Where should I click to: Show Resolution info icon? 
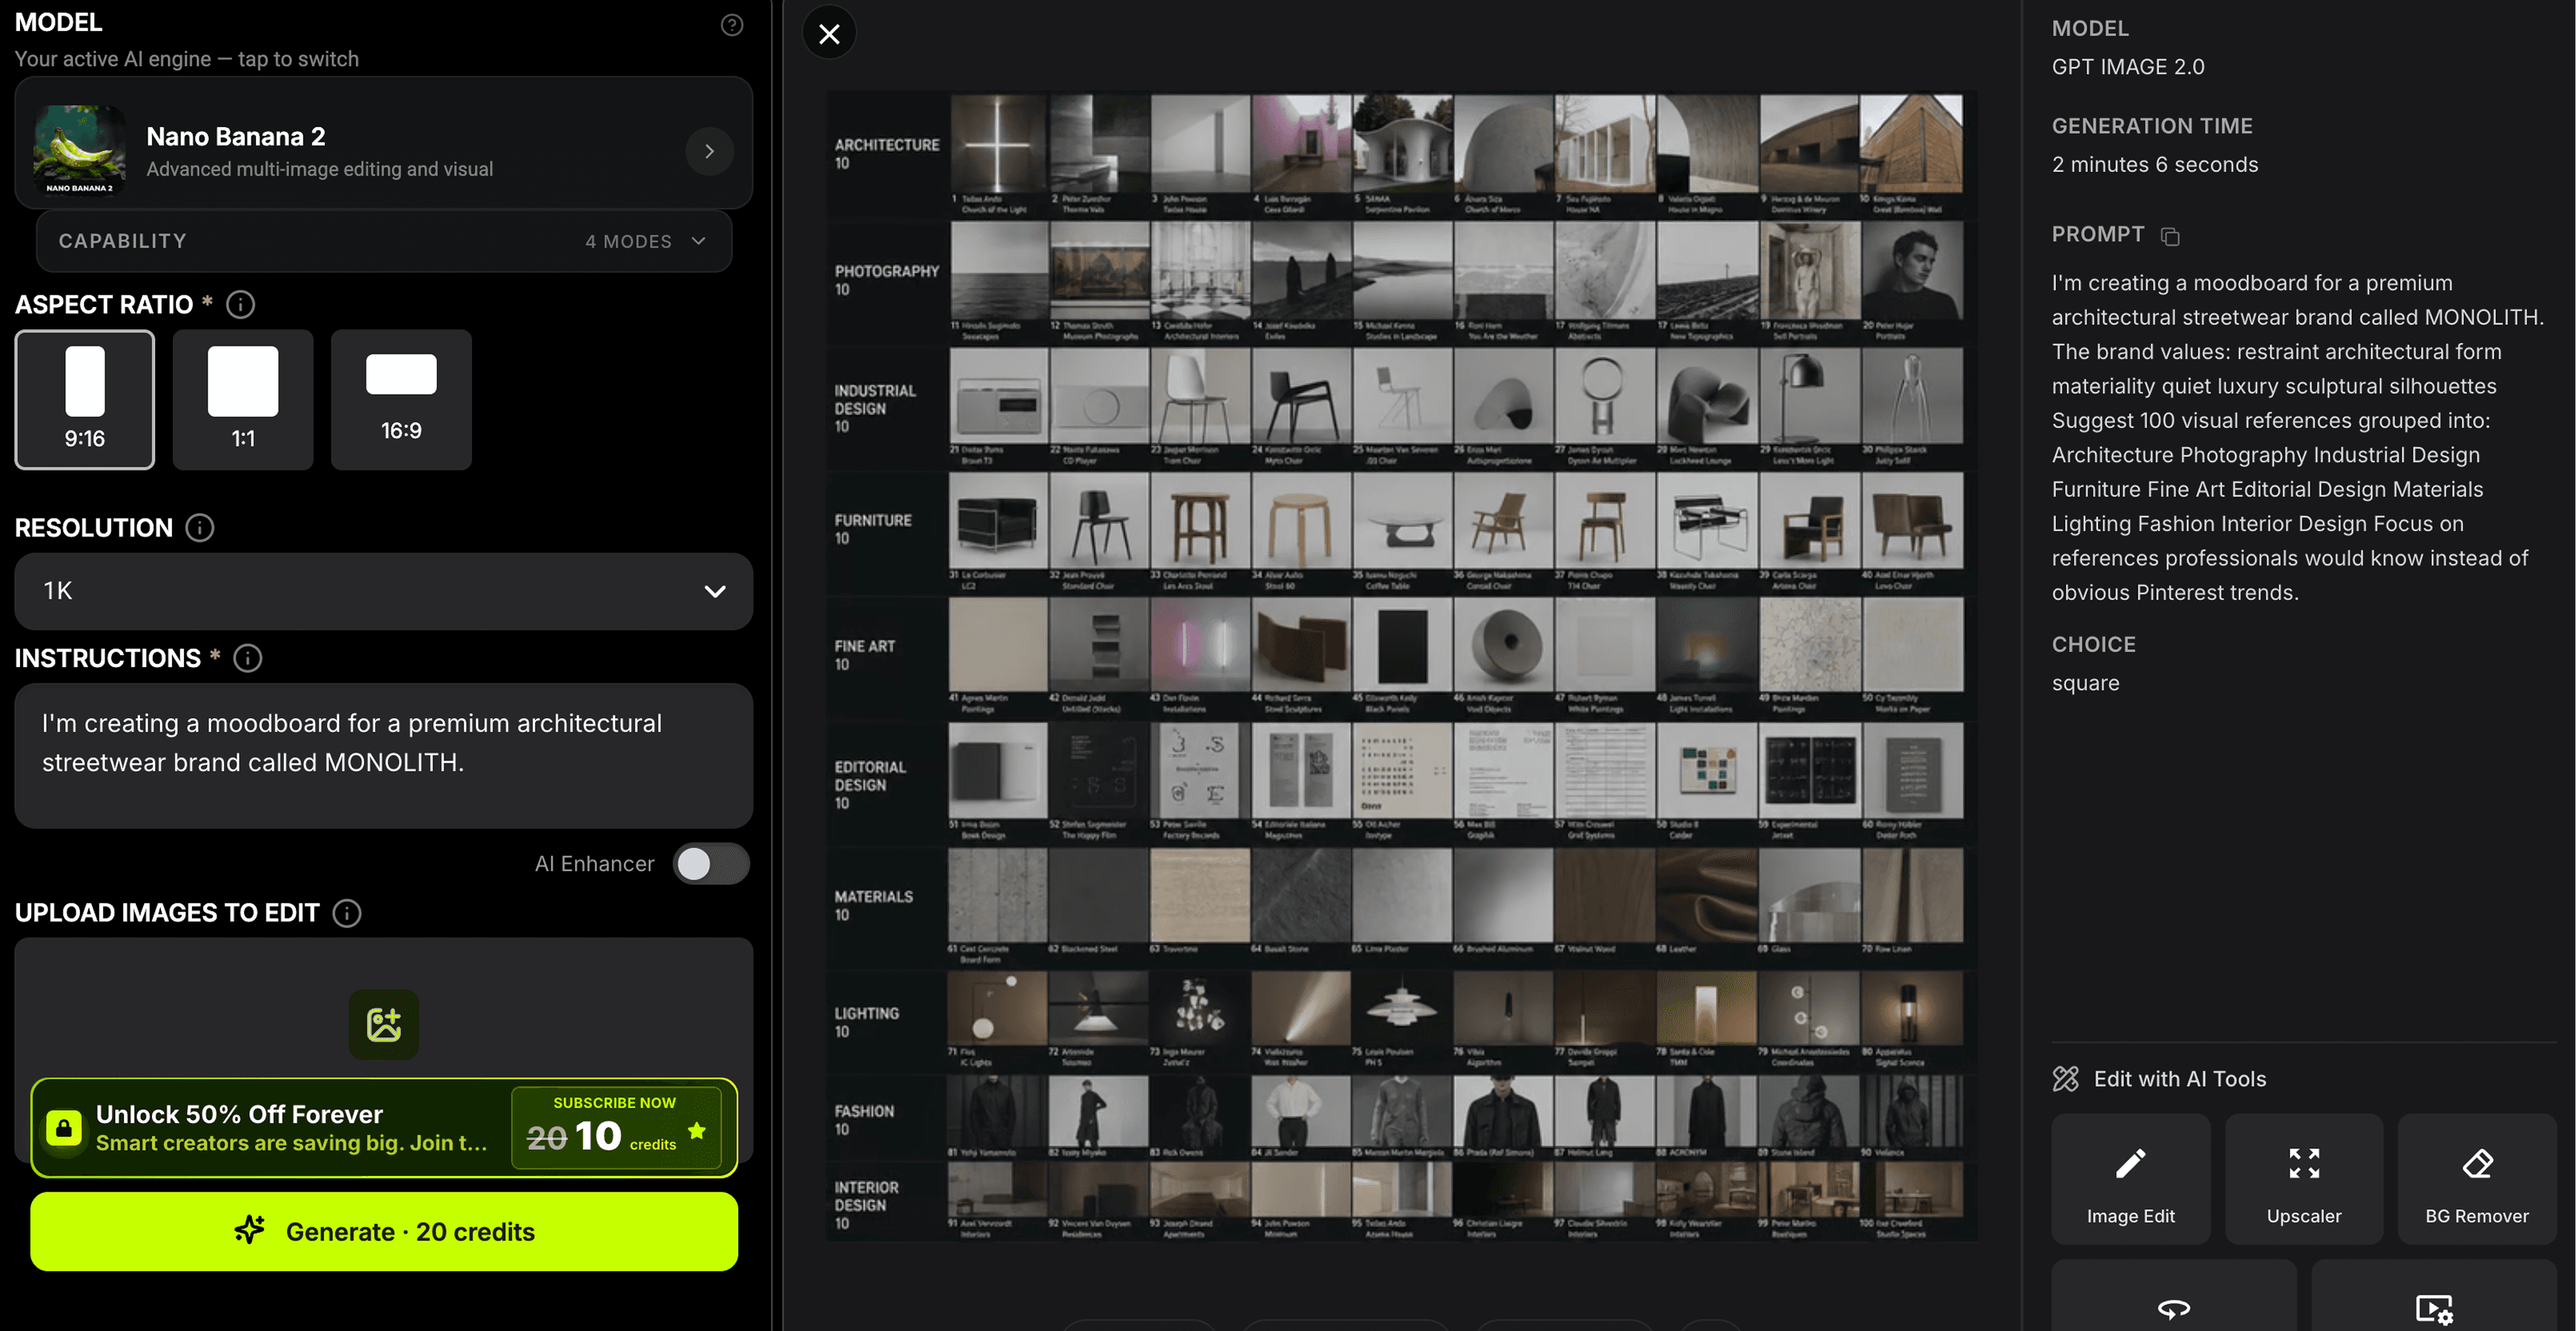pos(200,527)
